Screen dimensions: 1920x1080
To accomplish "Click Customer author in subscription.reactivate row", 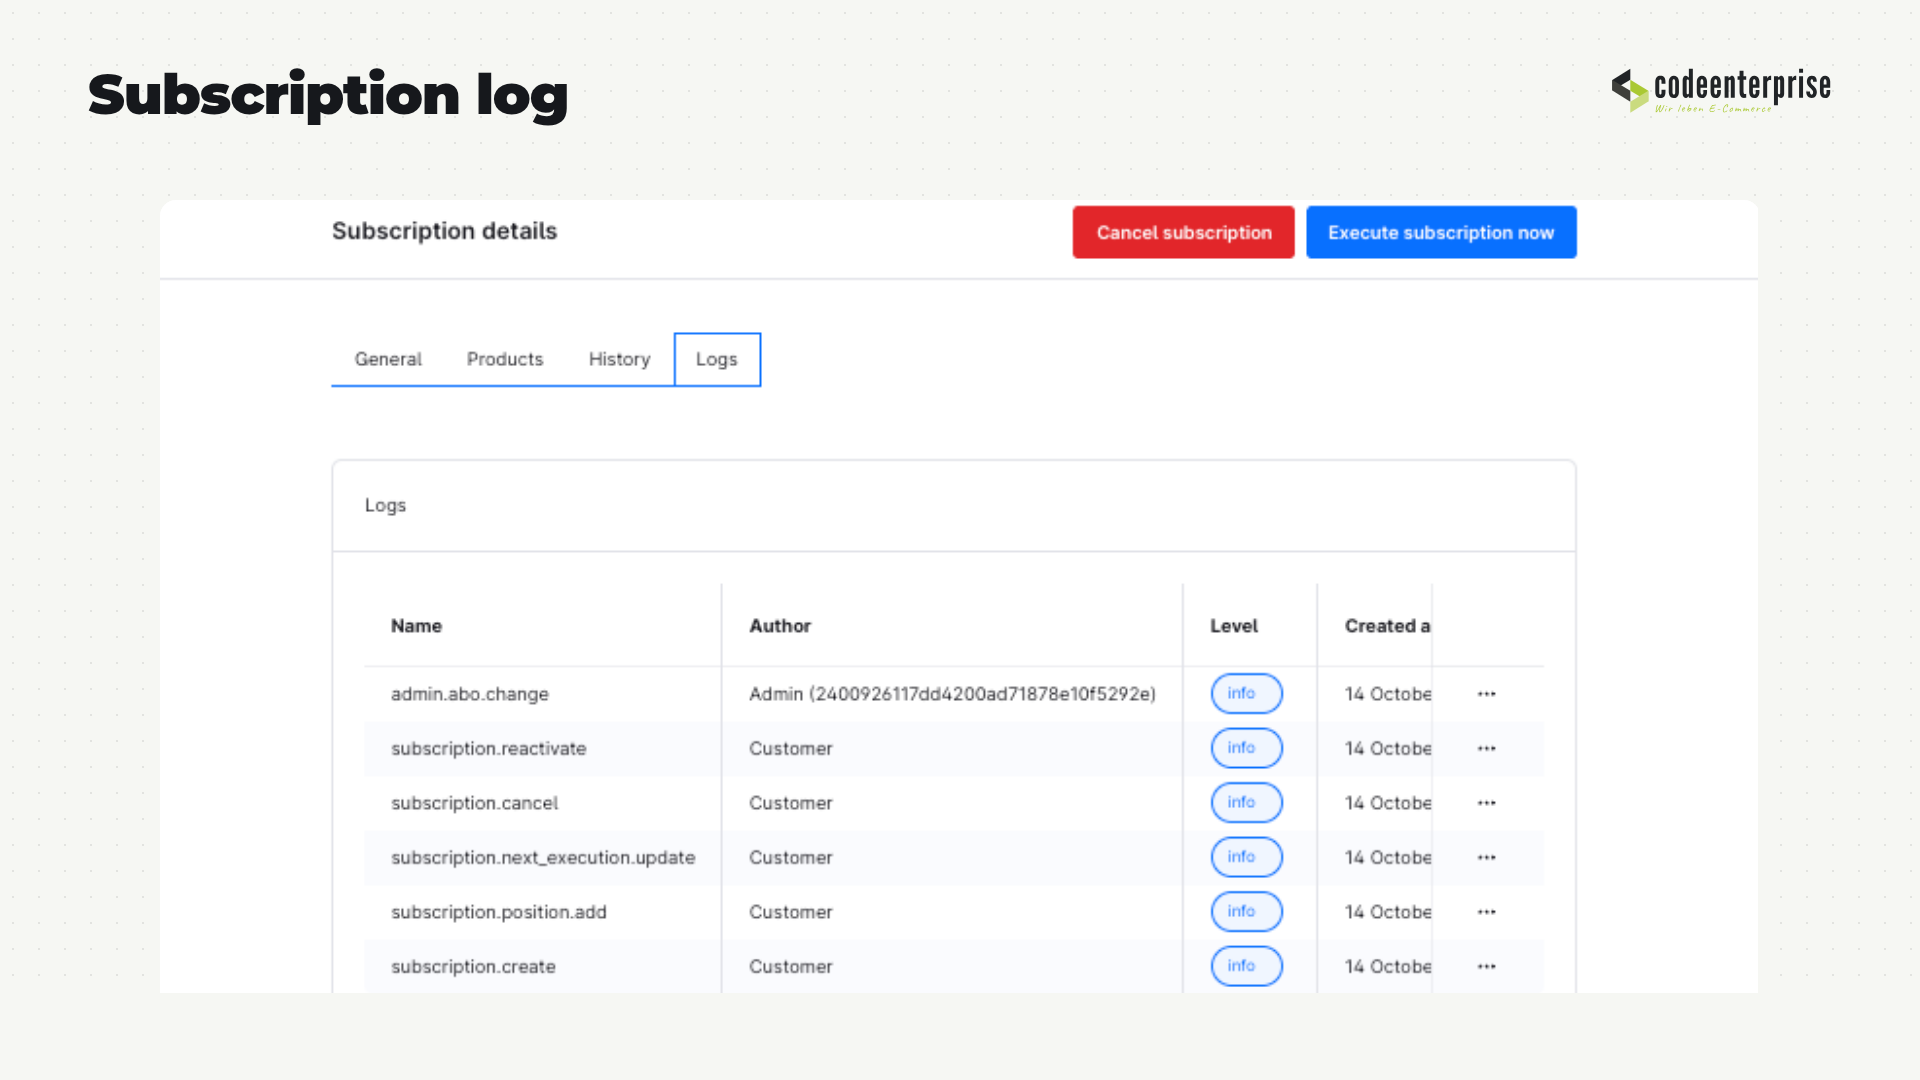I will [790, 749].
